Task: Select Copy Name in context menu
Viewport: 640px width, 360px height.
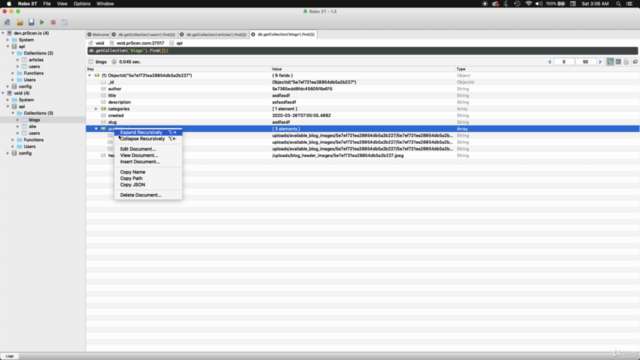Action: [x=148, y=172]
